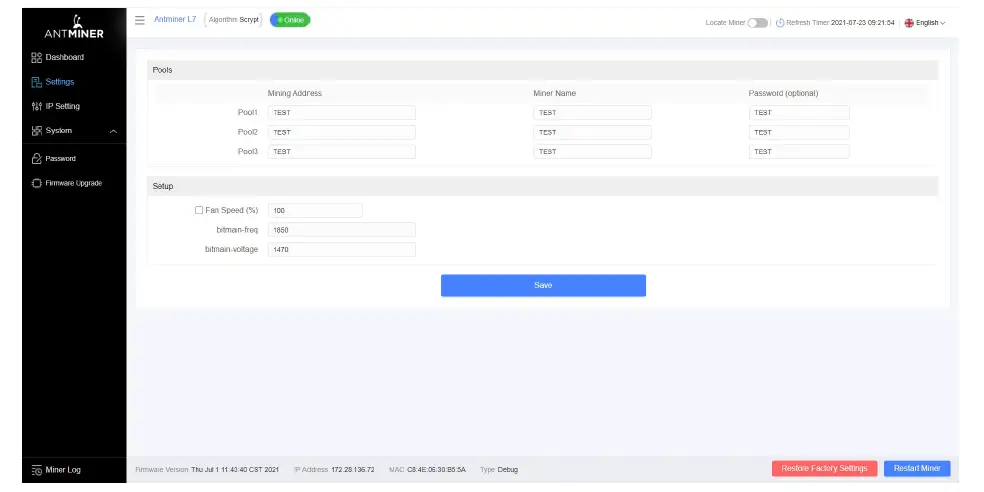Focus Pool1 Miner Name field

(x=592, y=113)
